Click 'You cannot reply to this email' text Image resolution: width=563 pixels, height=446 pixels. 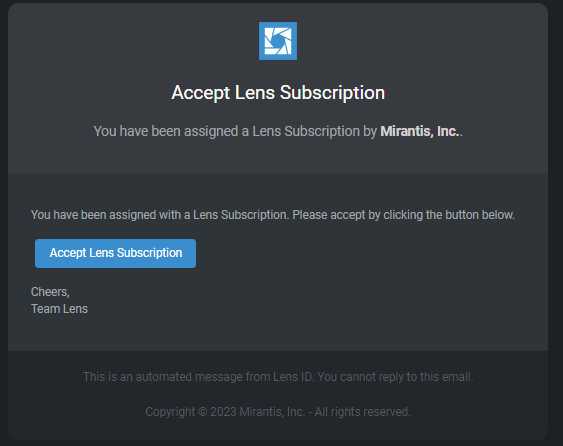pos(395,377)
